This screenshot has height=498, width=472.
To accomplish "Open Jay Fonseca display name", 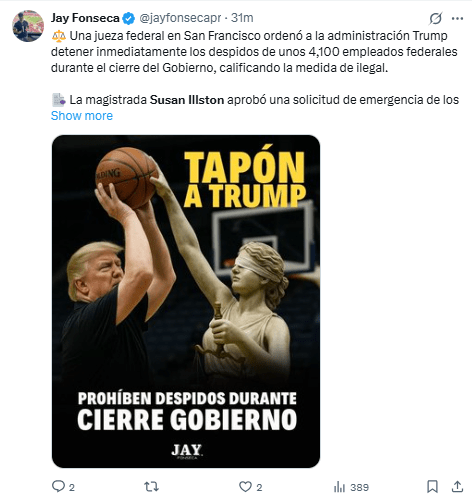I will [x=85, y=18].
